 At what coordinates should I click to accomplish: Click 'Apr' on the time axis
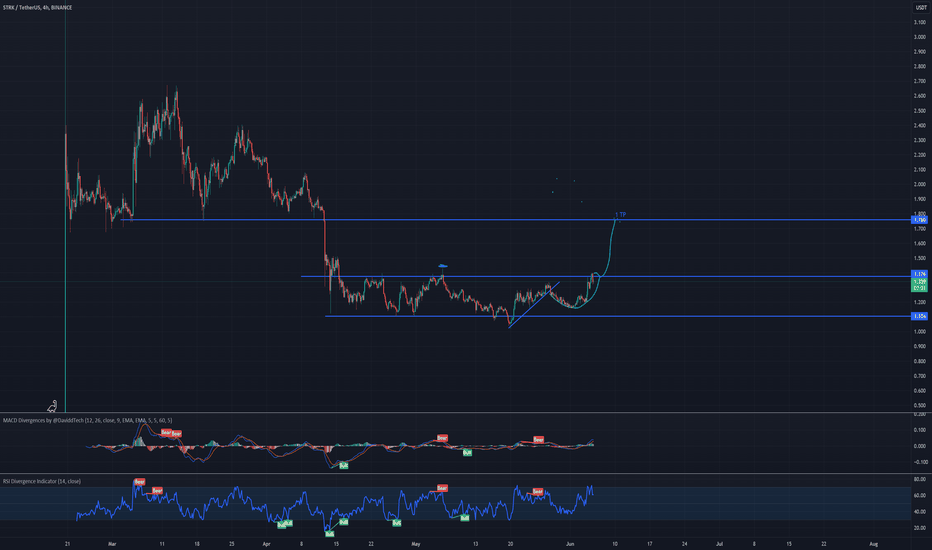point(266,544)
